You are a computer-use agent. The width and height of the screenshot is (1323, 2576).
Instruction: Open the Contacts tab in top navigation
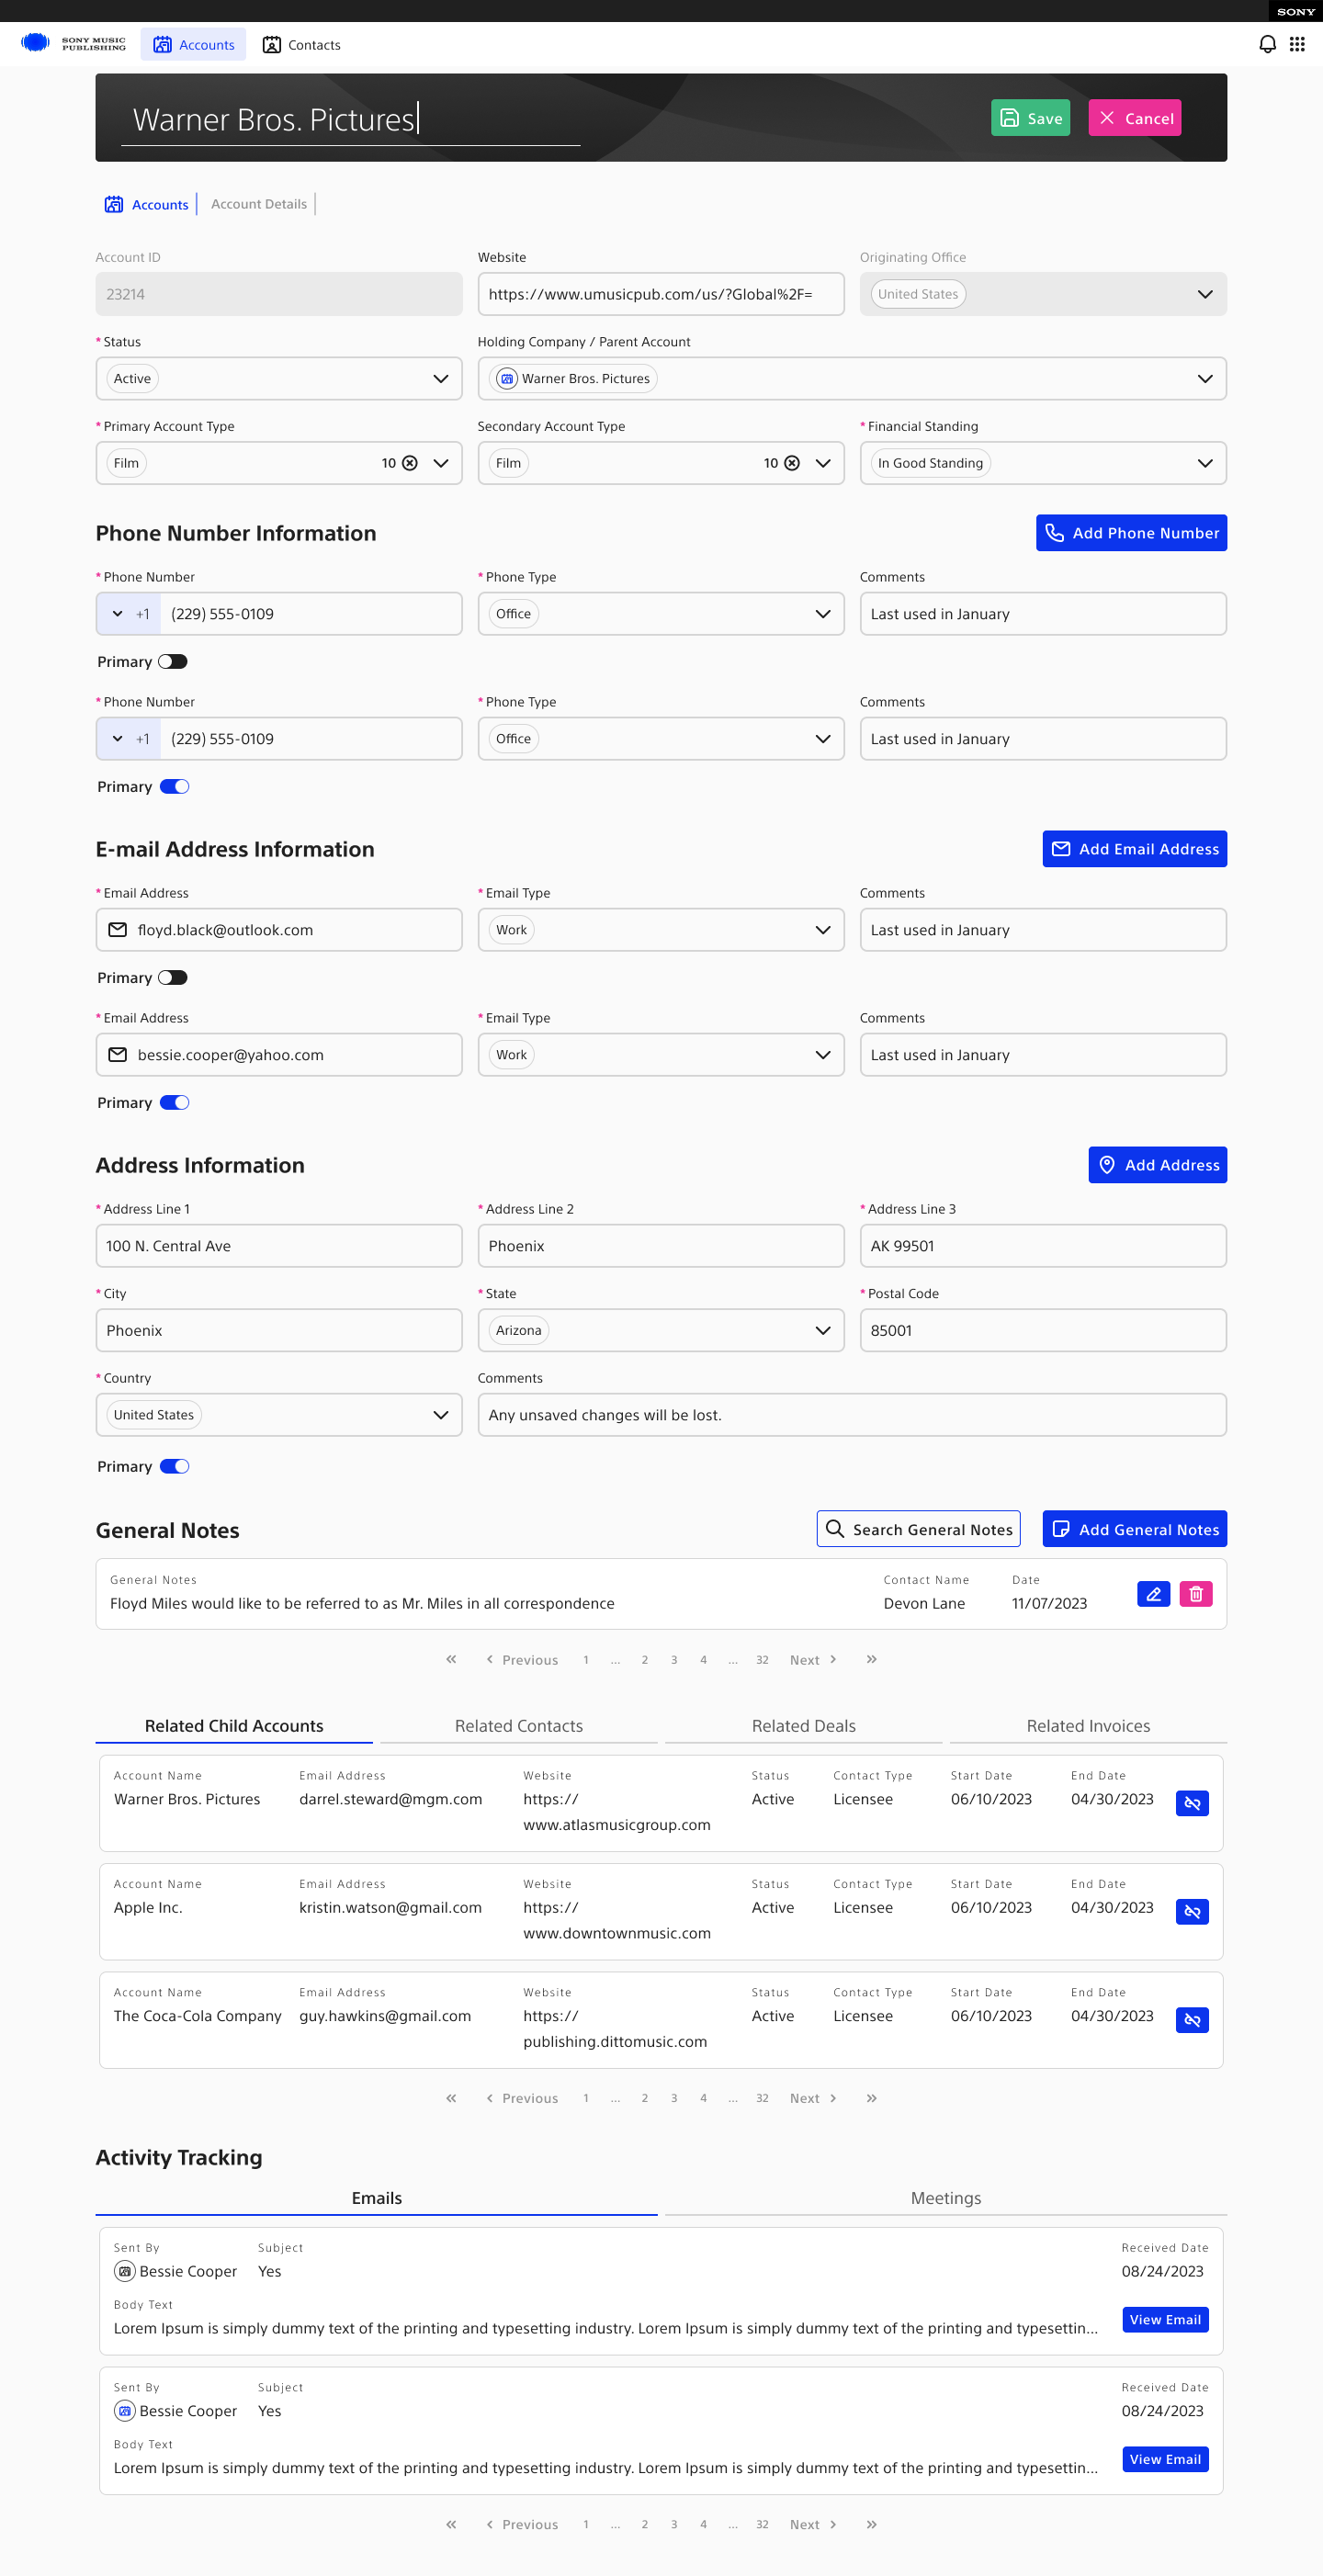[301, 45]
